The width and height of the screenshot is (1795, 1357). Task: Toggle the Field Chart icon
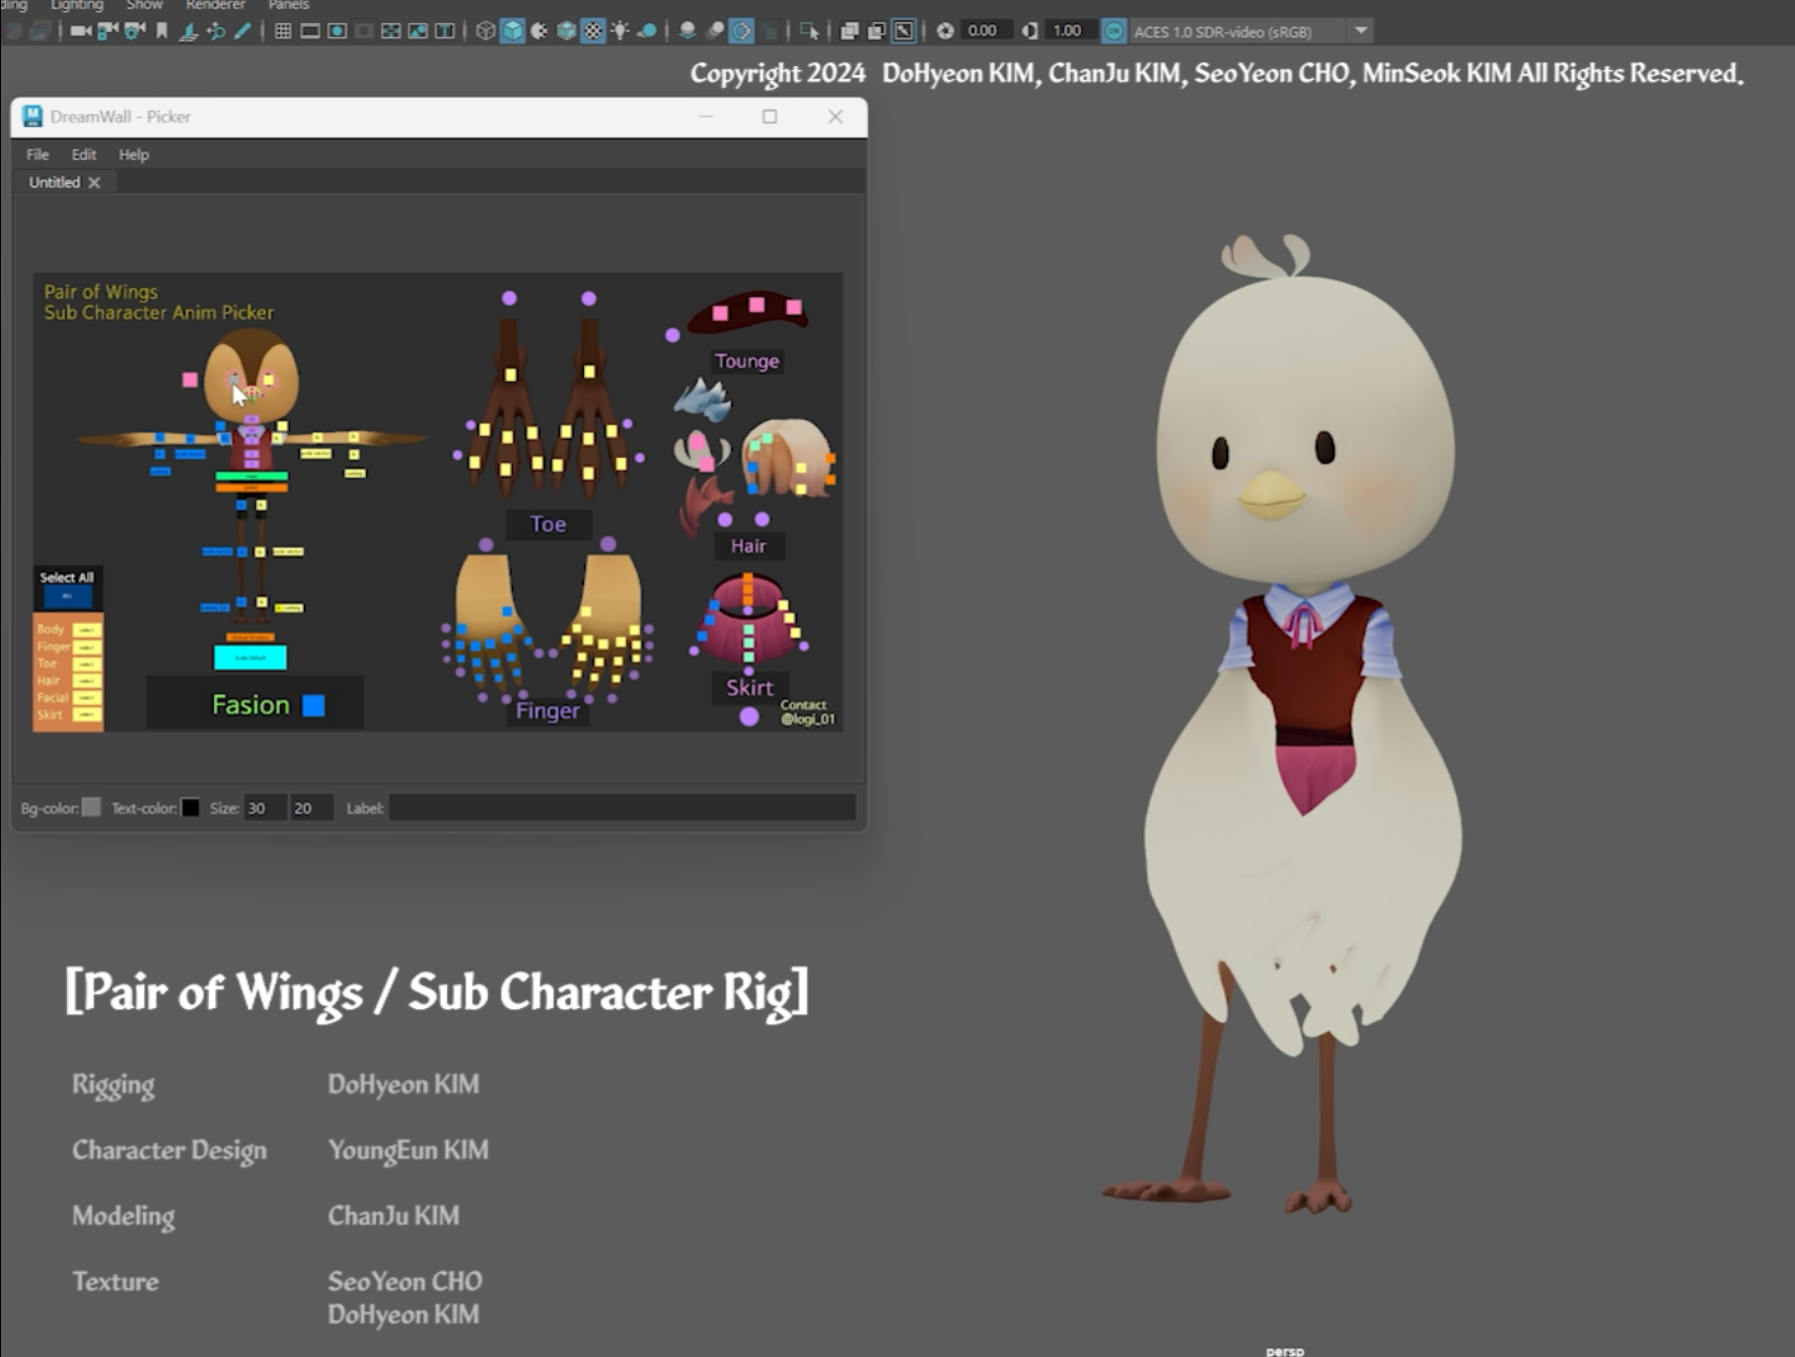point(391,31)
